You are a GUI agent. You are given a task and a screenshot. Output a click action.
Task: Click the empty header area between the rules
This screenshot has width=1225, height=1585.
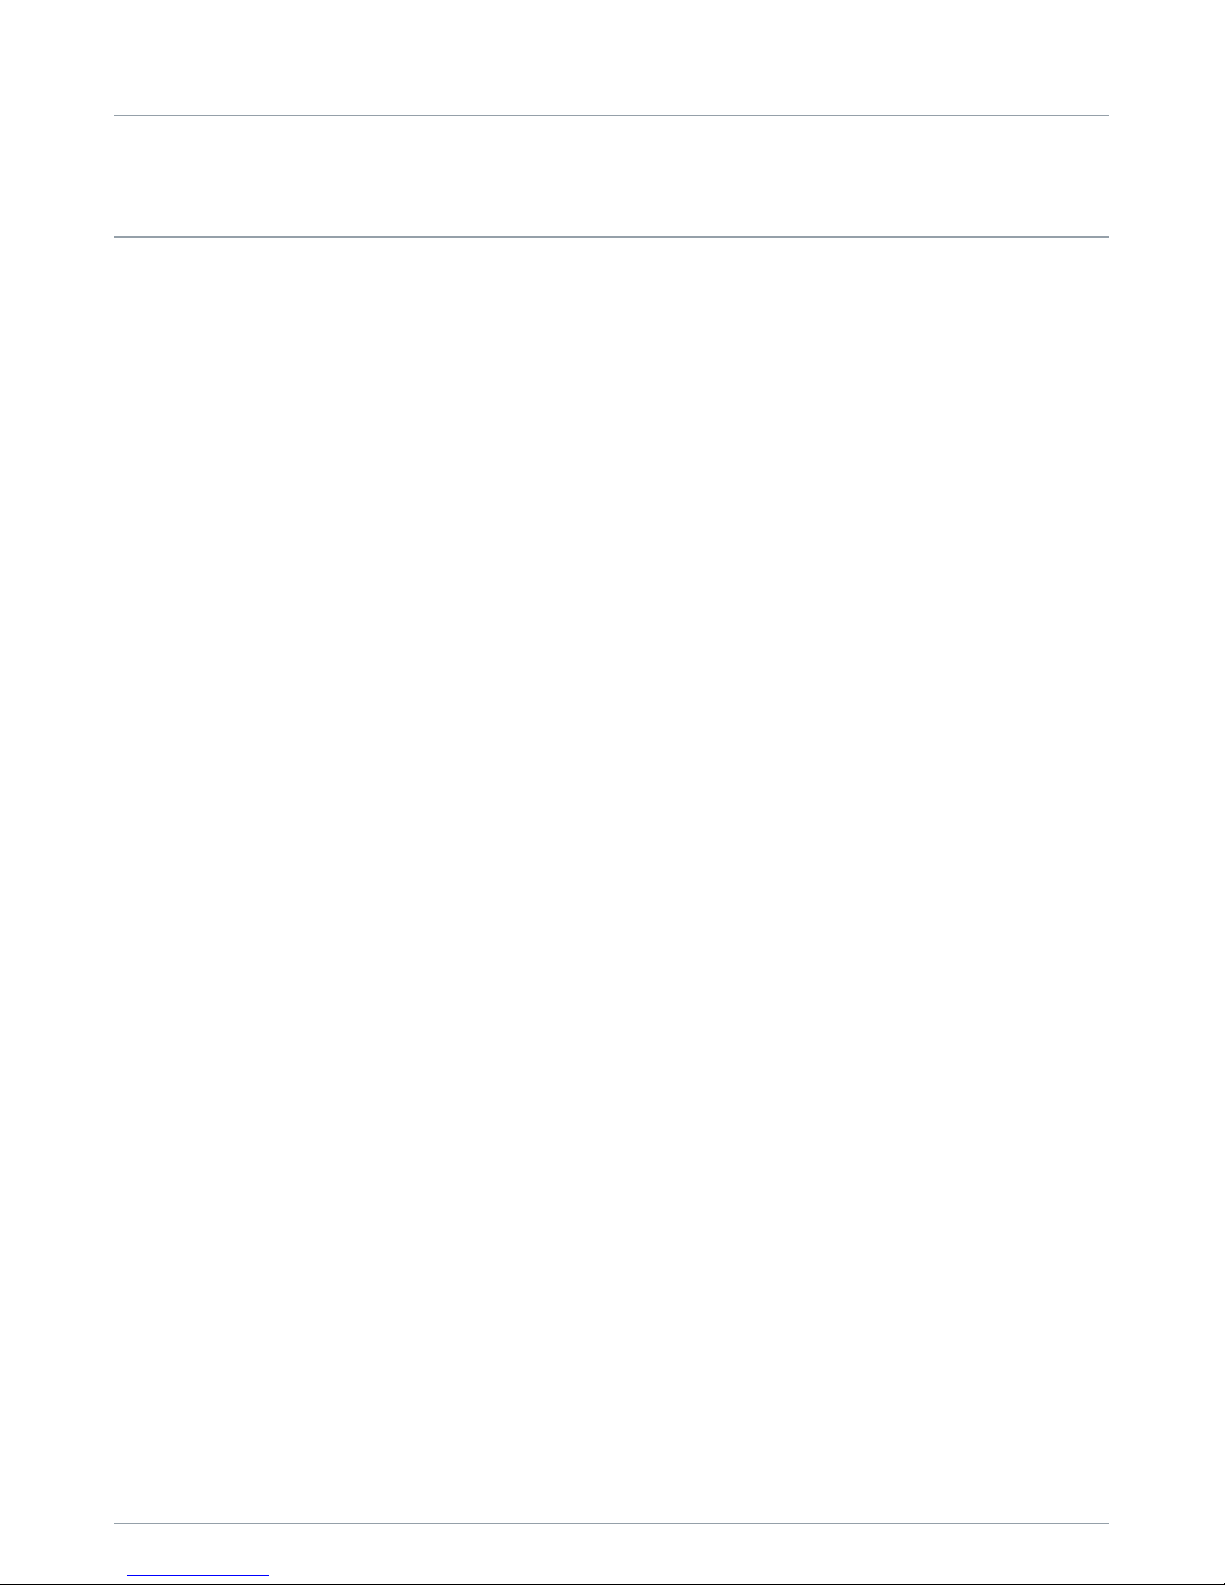611,176
